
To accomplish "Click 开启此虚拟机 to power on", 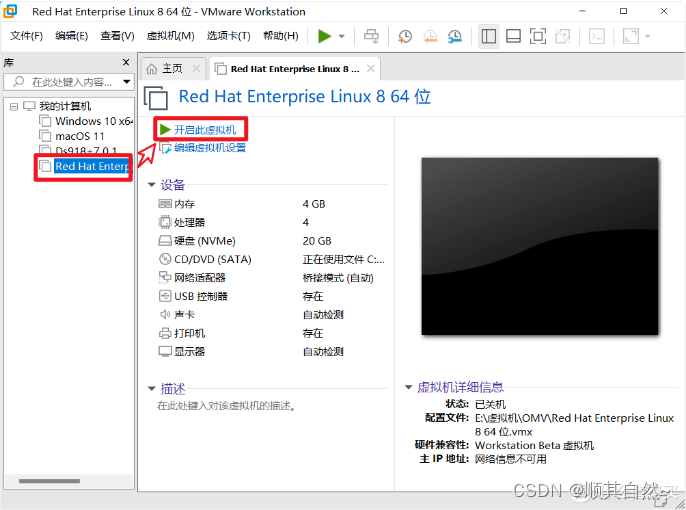I will coord(205,129).
